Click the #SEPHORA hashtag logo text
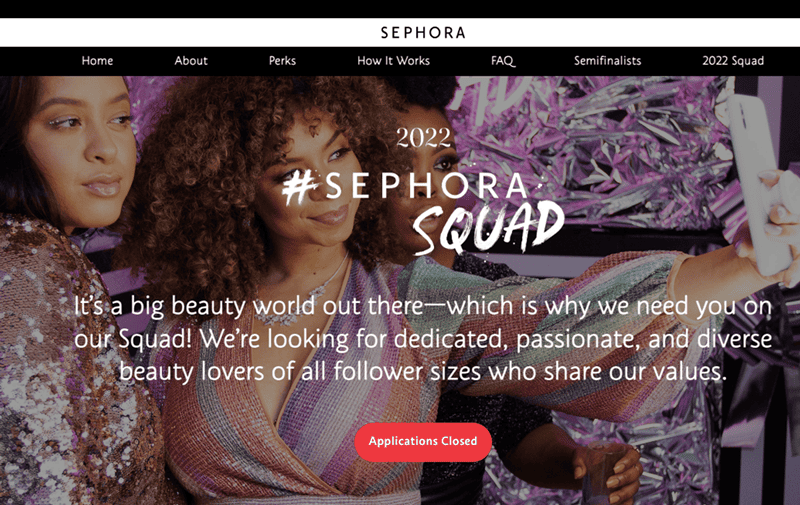Image resolution: width=800 pixels, height=505 pixels. [406, 186]
